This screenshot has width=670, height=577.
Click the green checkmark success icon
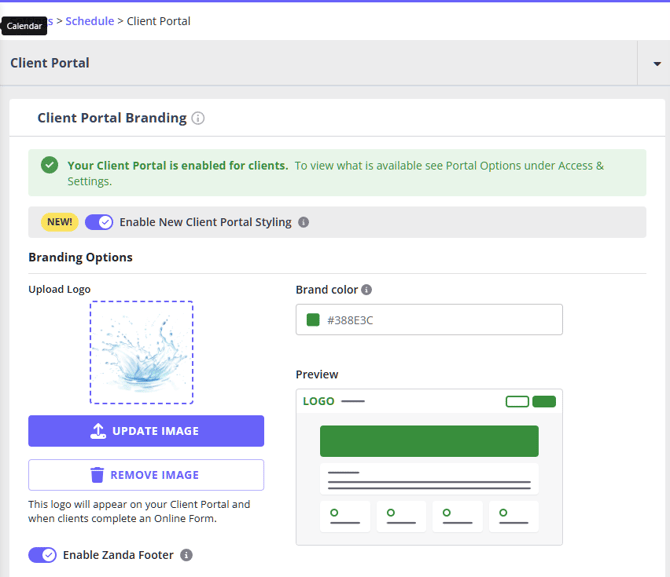(49, 165)
